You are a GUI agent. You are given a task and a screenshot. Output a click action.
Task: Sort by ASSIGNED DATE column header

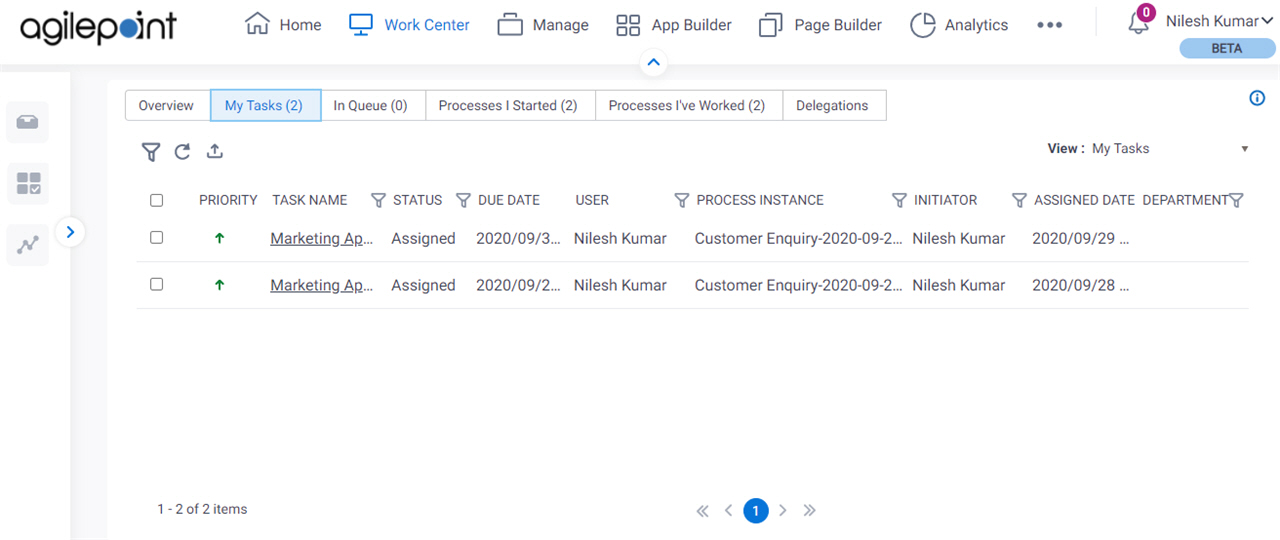click(x=1085, y=200)
